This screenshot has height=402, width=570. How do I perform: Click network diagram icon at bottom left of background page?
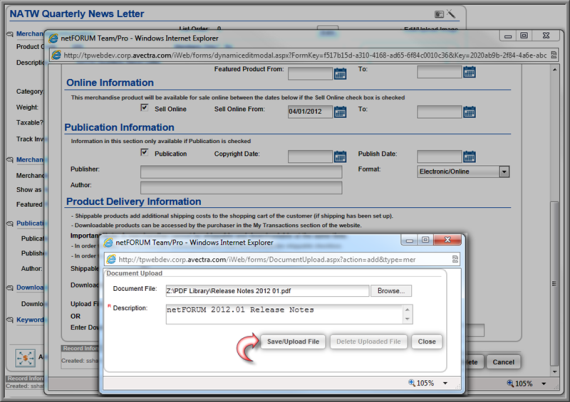click(x=25, y=358)
